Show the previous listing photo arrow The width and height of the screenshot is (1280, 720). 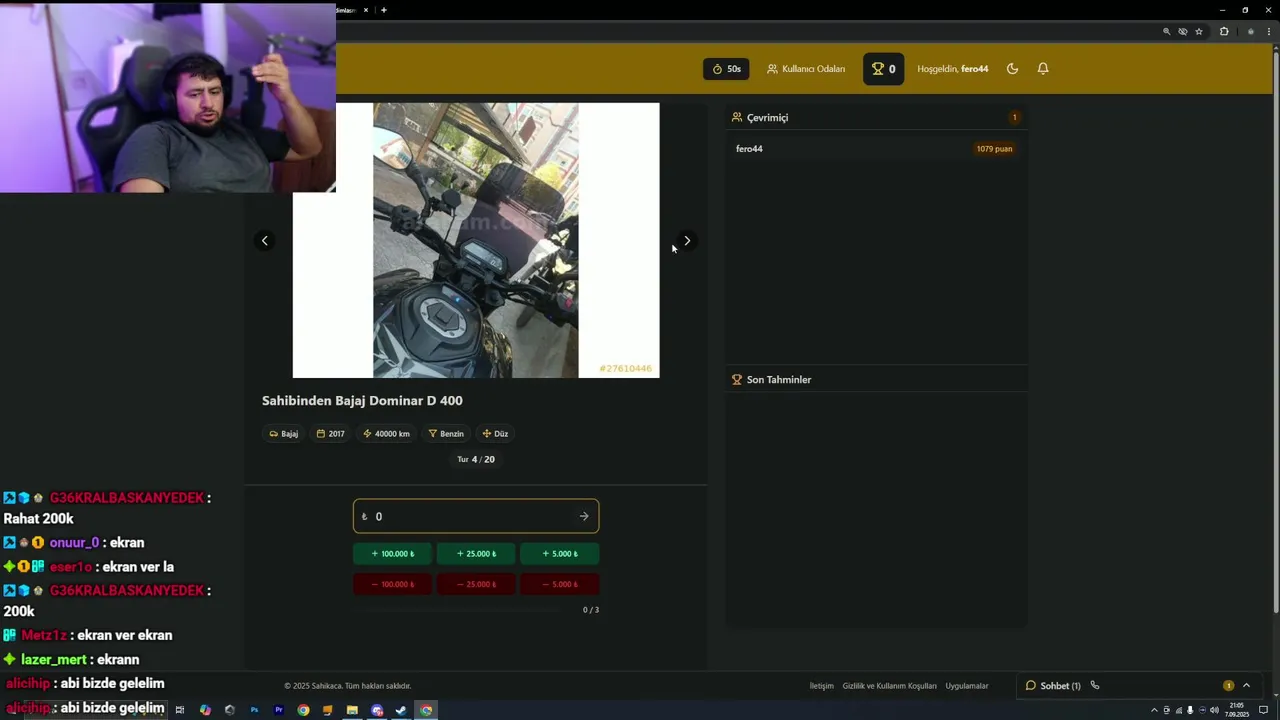(x=265, y=240)
